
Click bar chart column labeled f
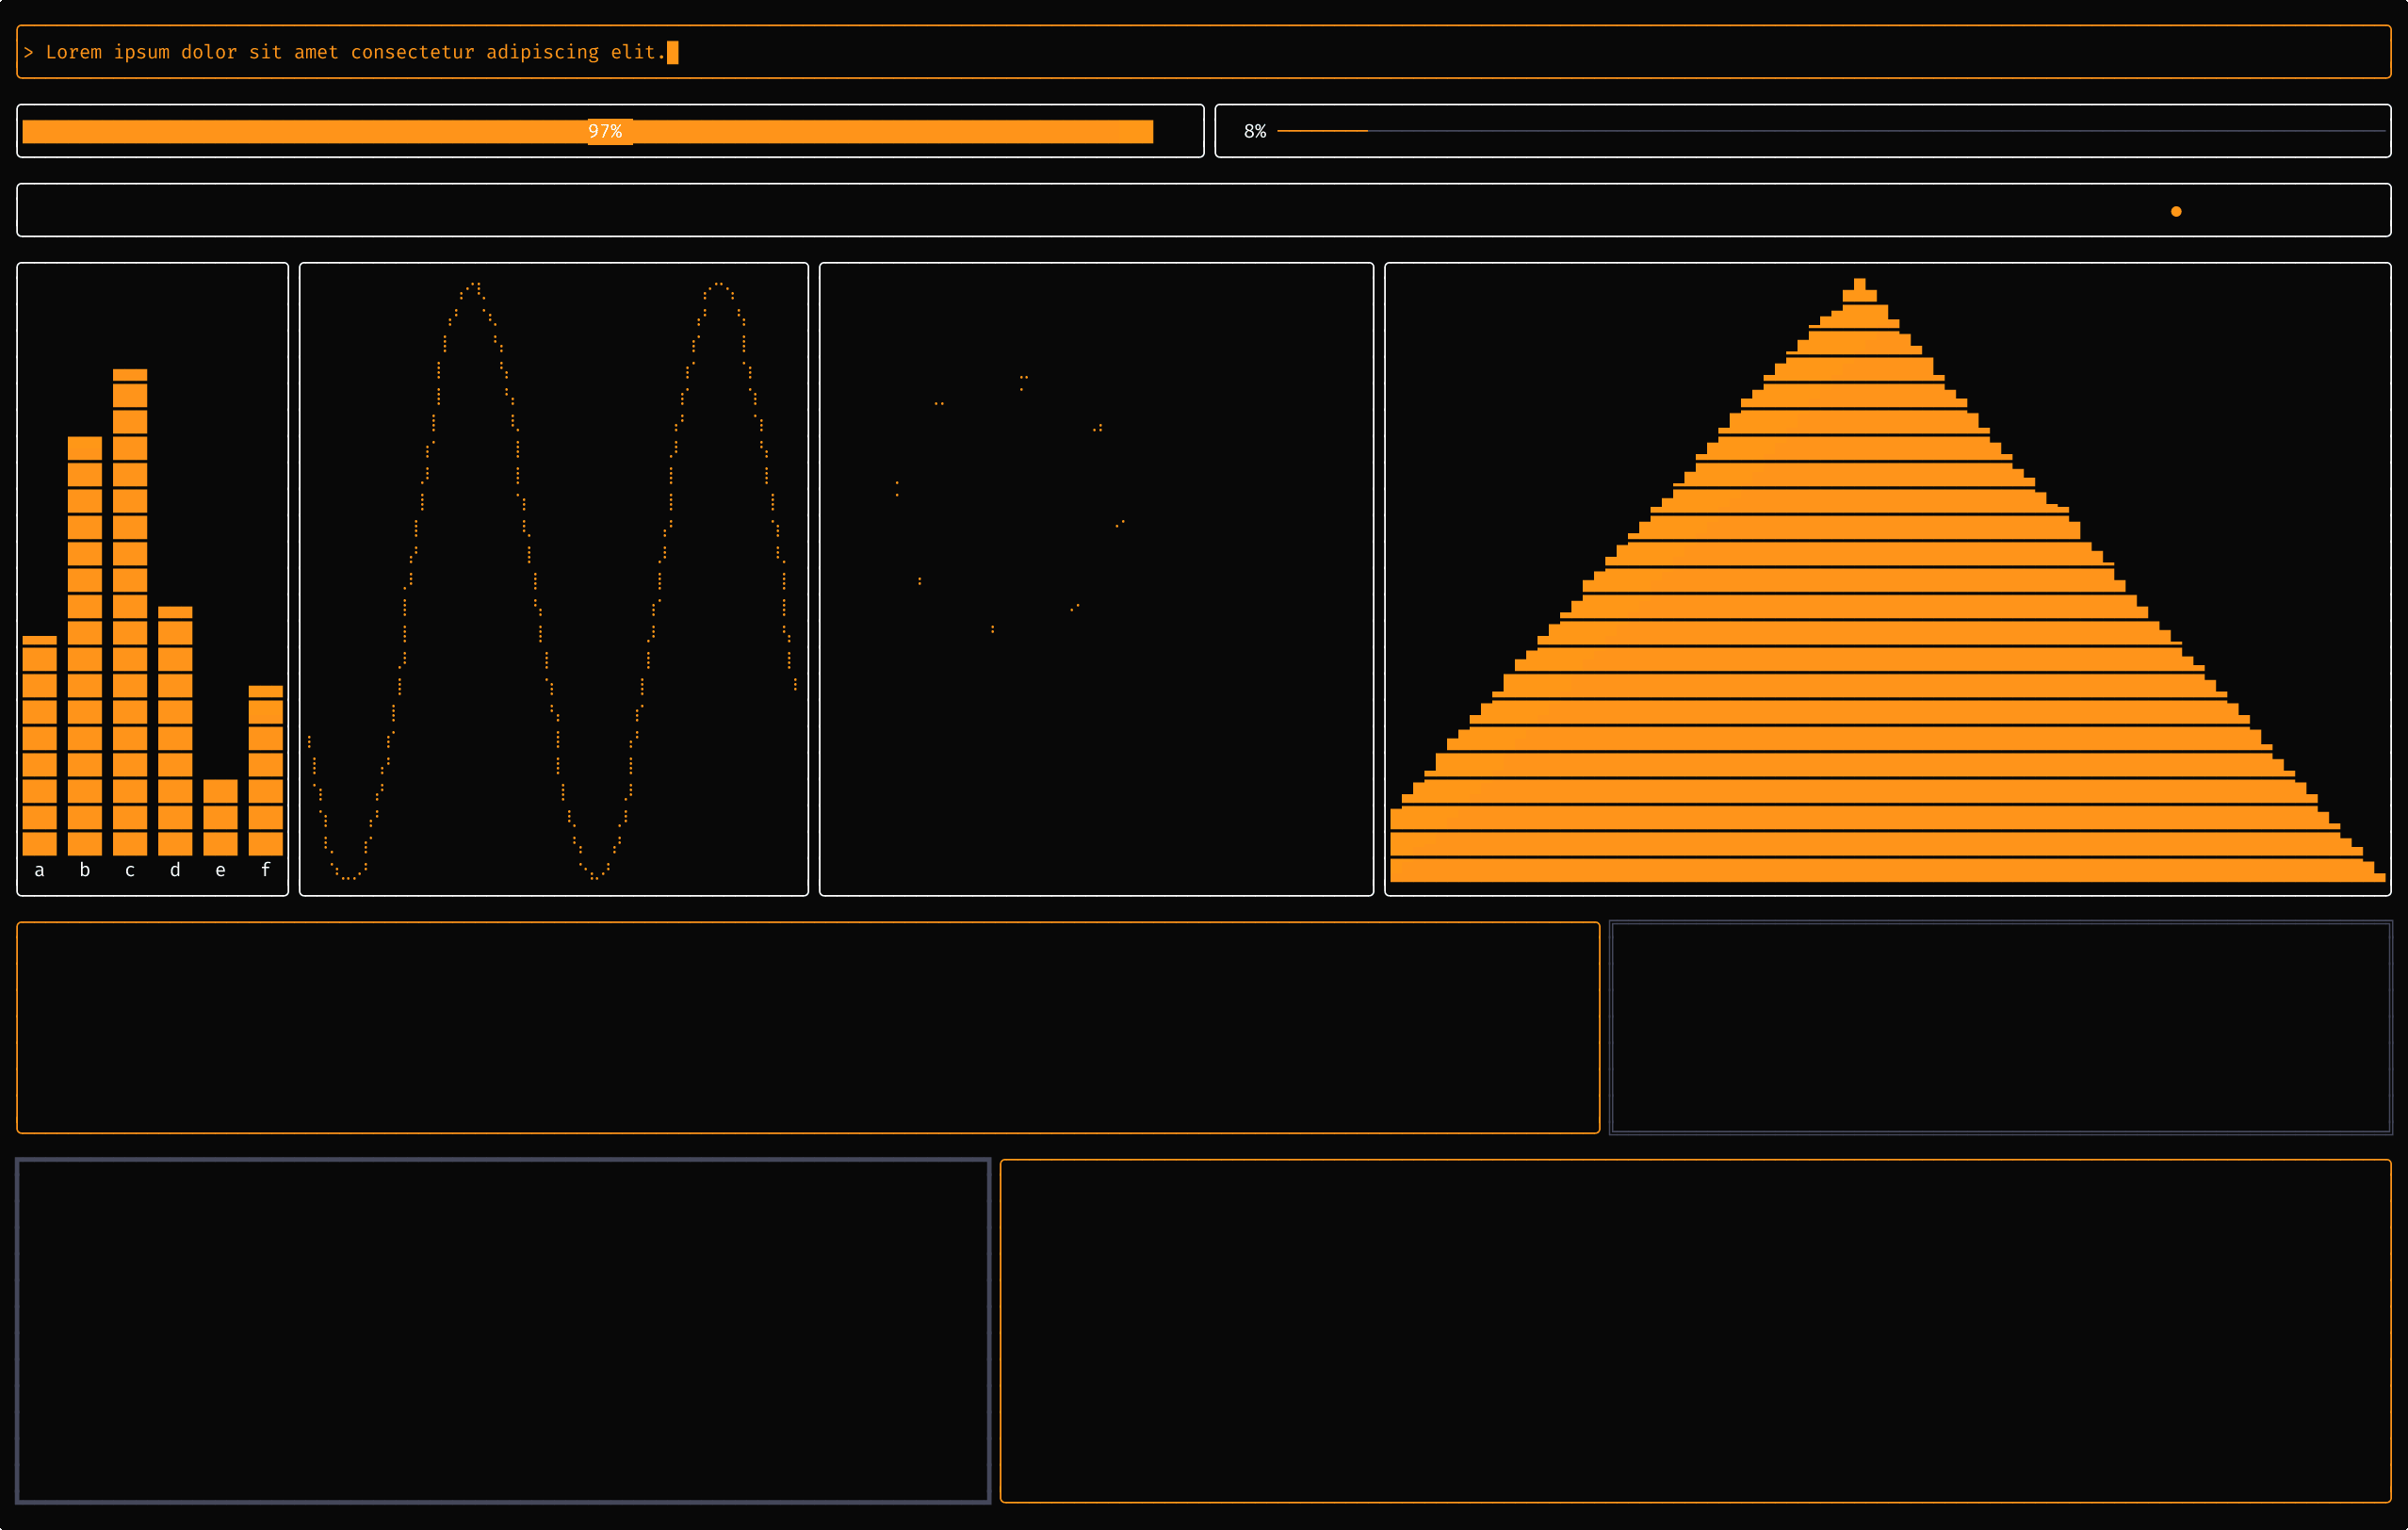265,770
